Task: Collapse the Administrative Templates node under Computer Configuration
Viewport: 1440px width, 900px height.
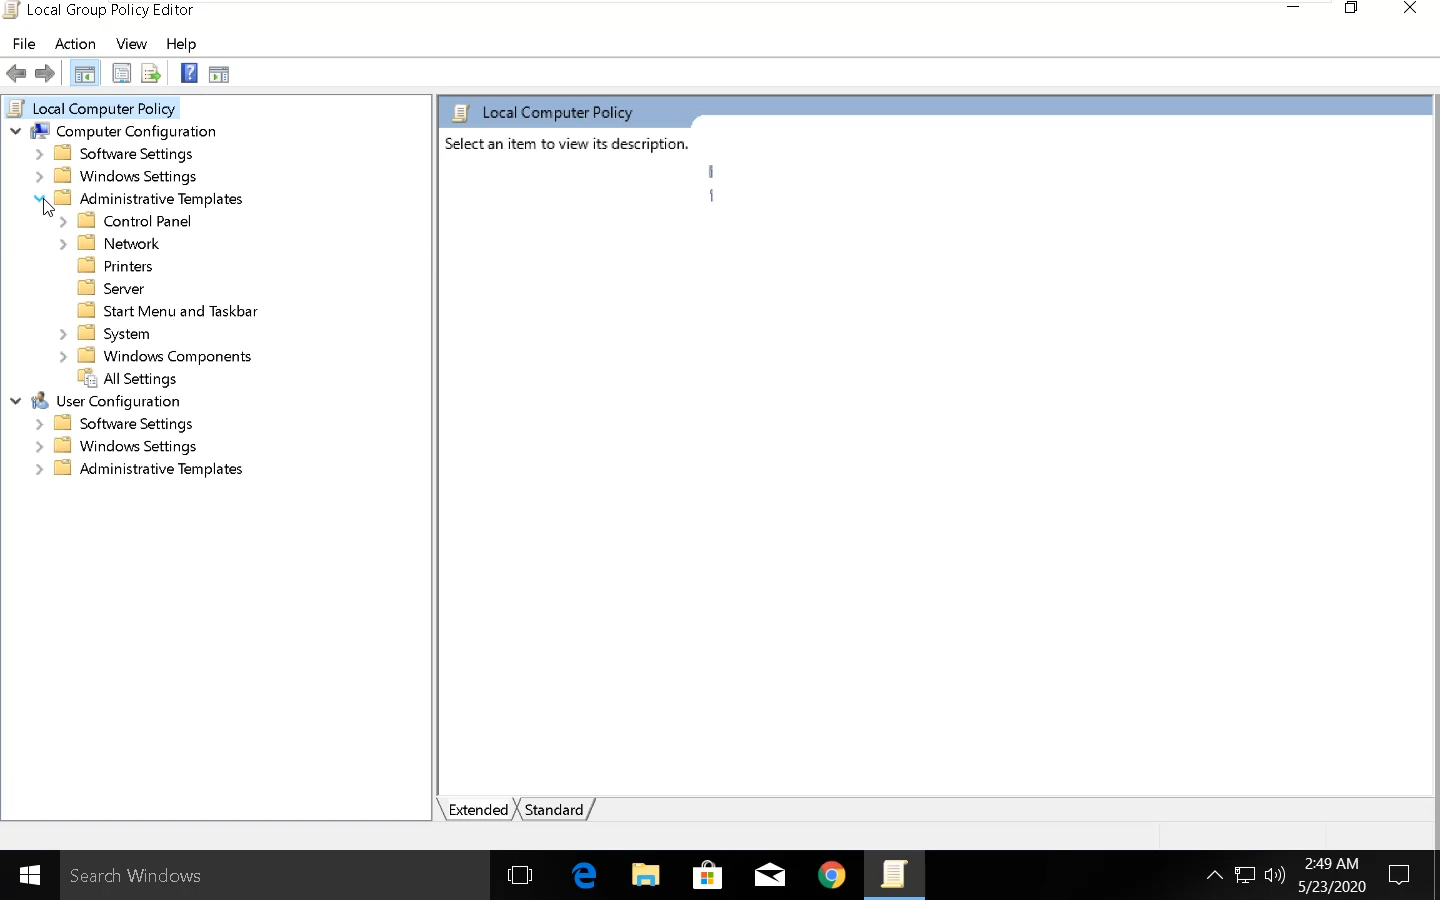Action: point(39,199)
